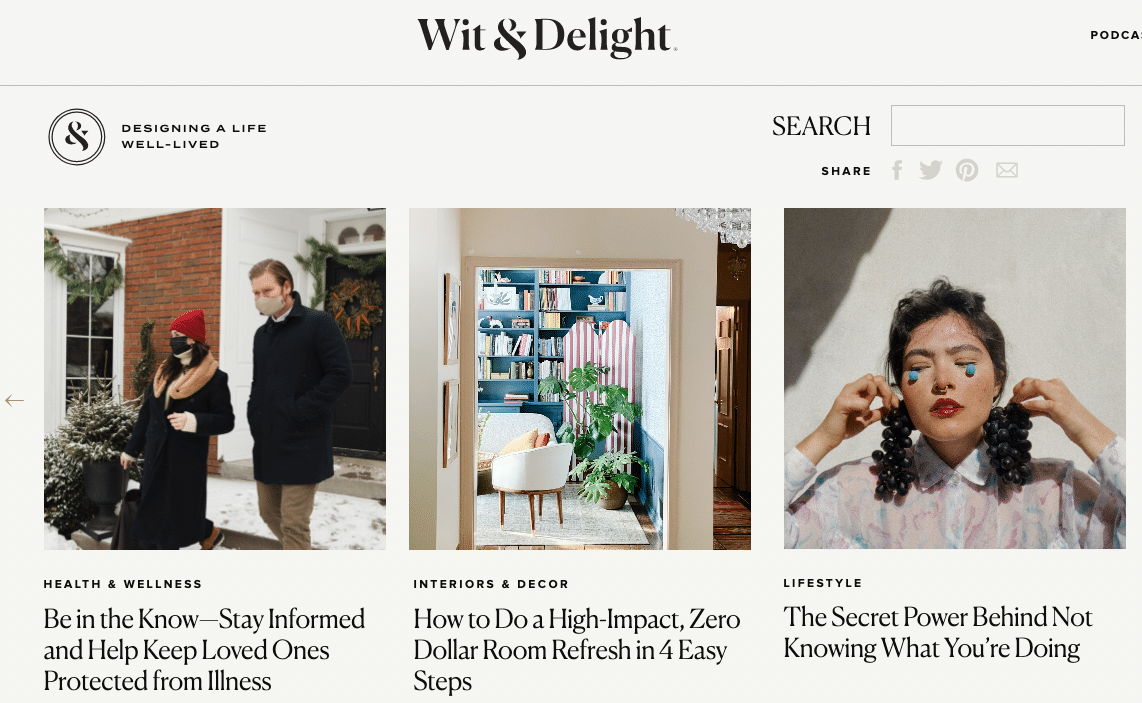Click into the Search input field
This screenshot has width=1142, height=703.
1007,125
